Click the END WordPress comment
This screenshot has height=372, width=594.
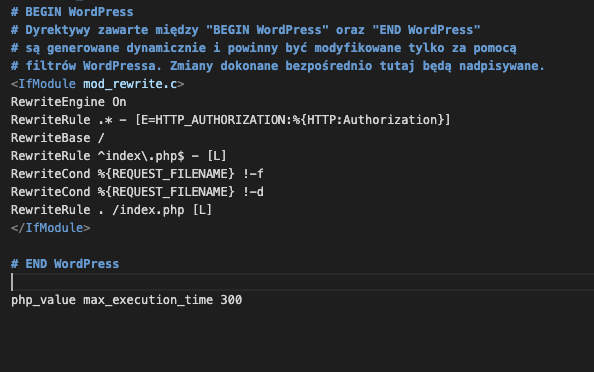point(65,264)
